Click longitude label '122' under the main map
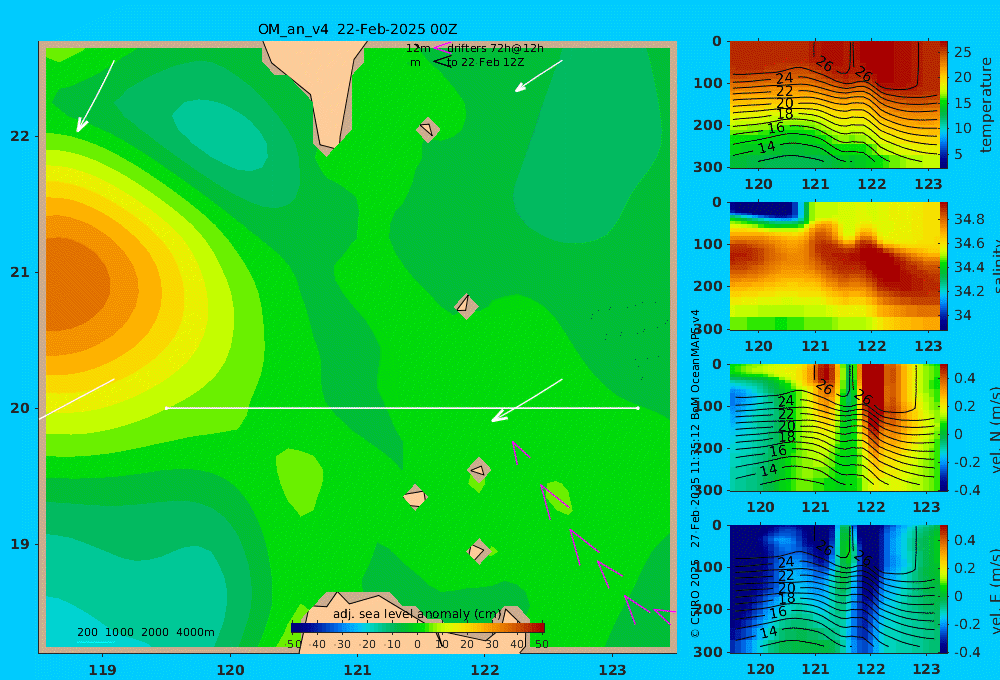This screenshot has height=680, width=1000. [485, 670]
